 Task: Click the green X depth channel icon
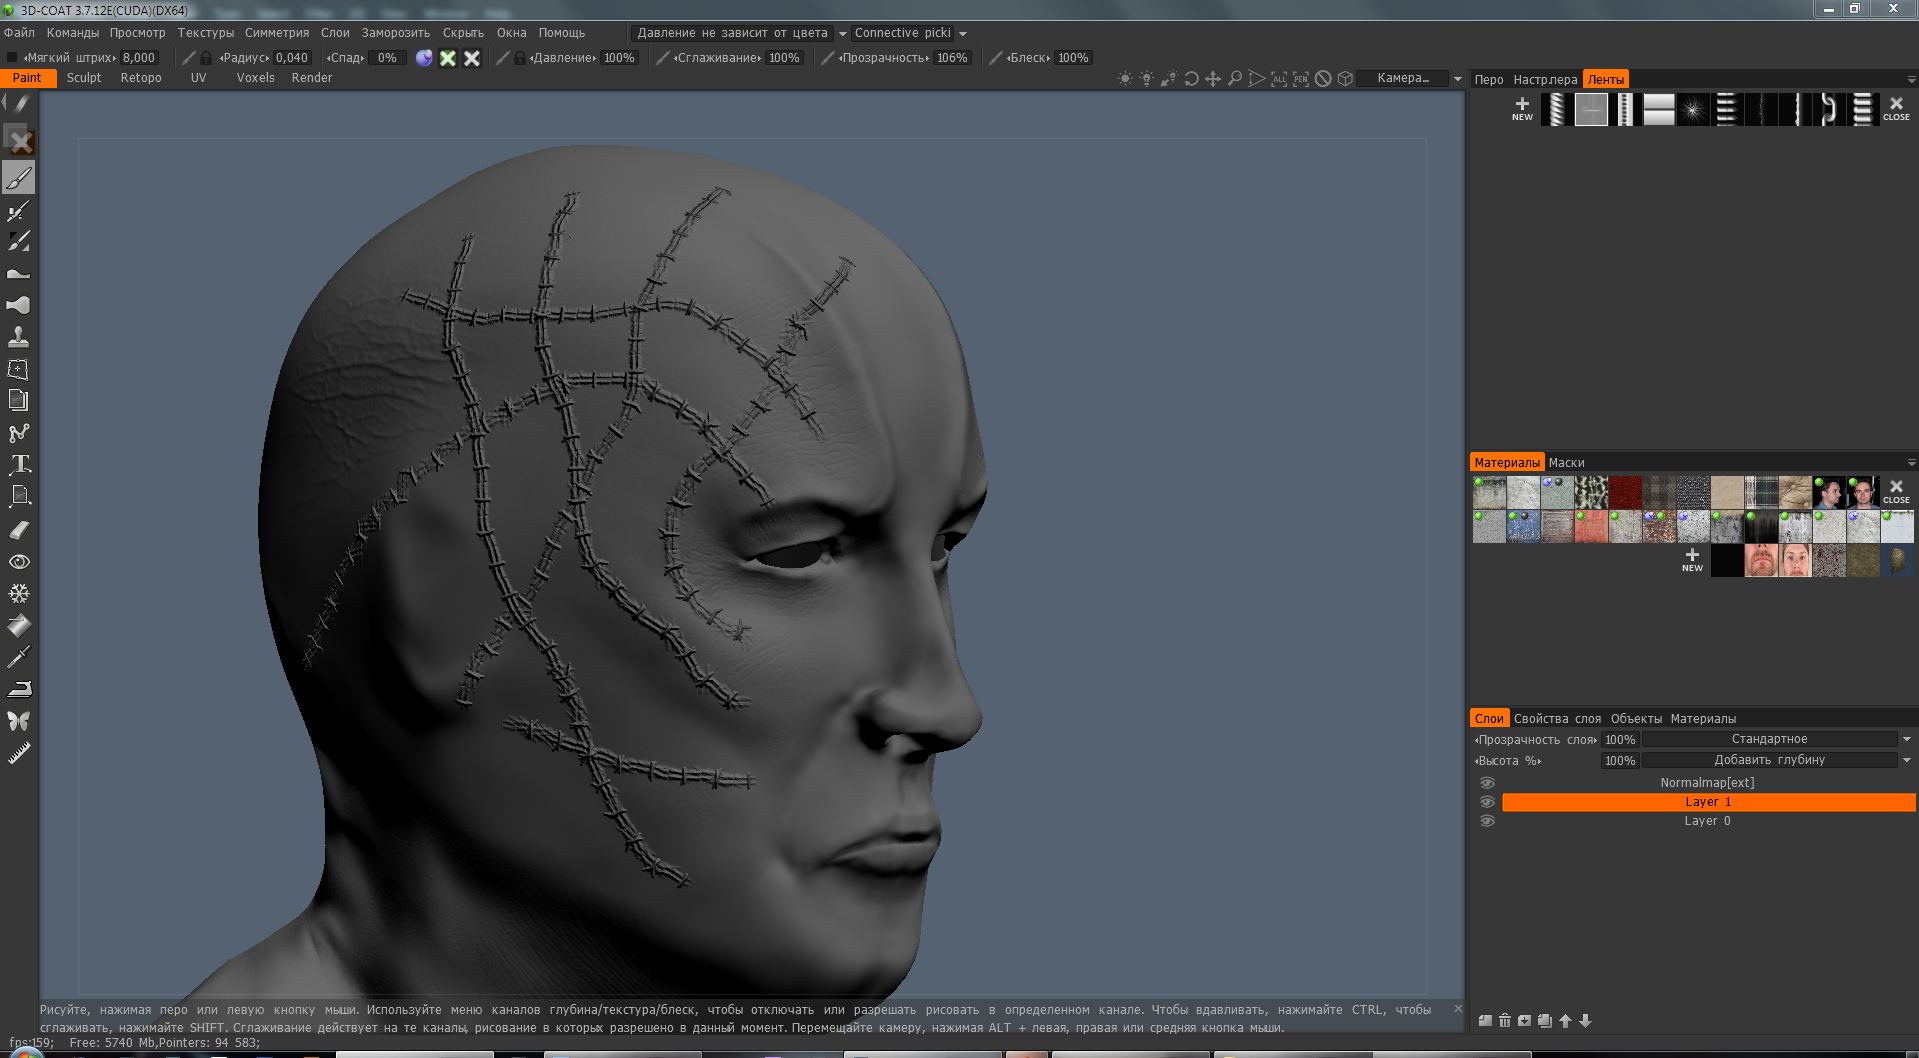click(x=448, y=58)
